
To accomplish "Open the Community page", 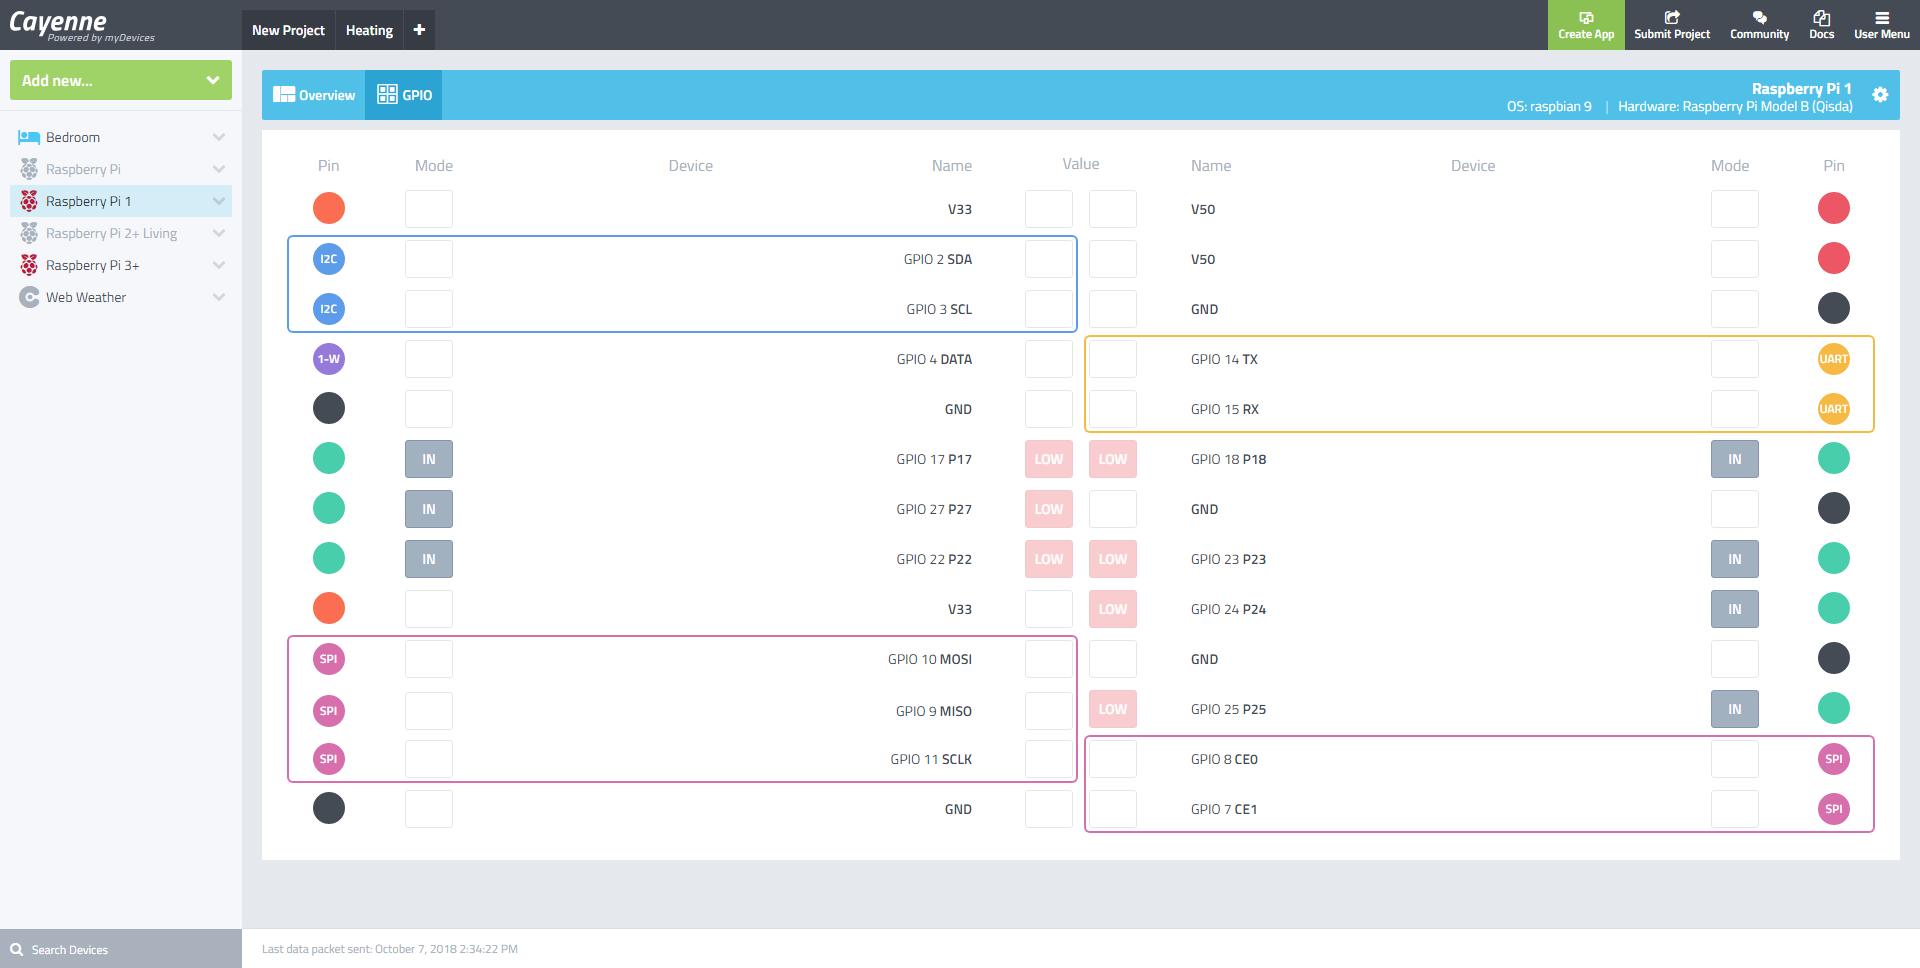I will point(1759,25).
